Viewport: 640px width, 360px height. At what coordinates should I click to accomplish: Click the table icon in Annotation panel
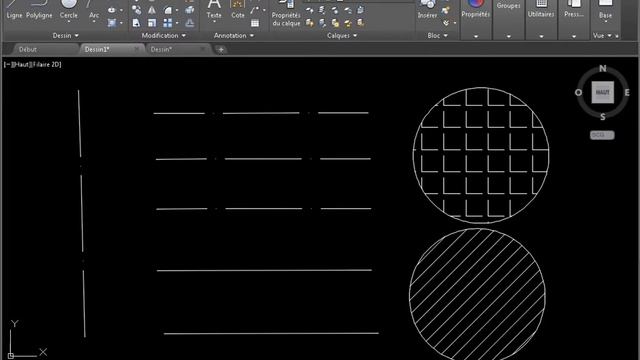pos(255,23)
